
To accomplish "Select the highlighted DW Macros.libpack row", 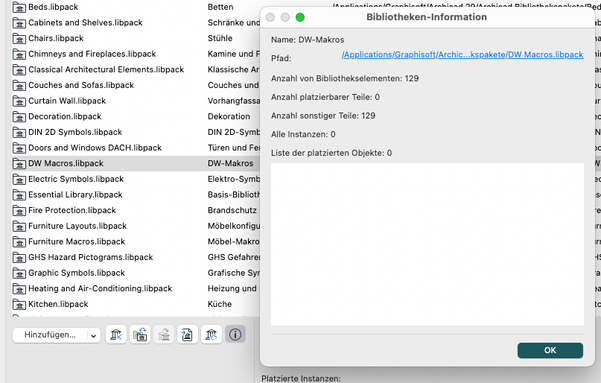I will (66, 163).
